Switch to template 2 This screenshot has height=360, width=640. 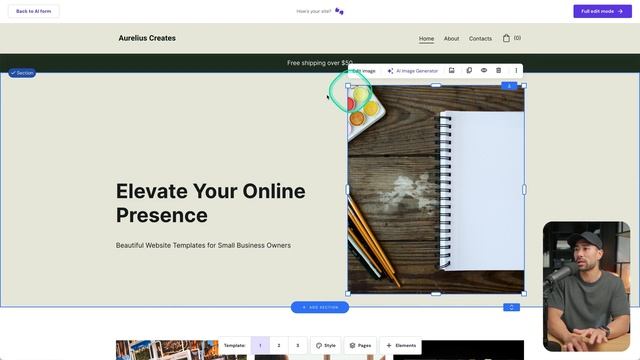coord(279,345)
